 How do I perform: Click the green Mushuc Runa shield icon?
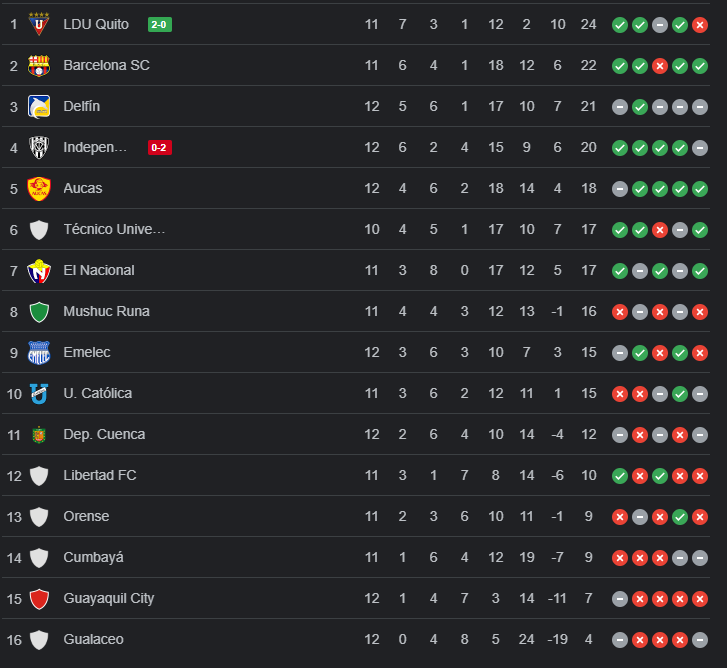click(39, 311)
